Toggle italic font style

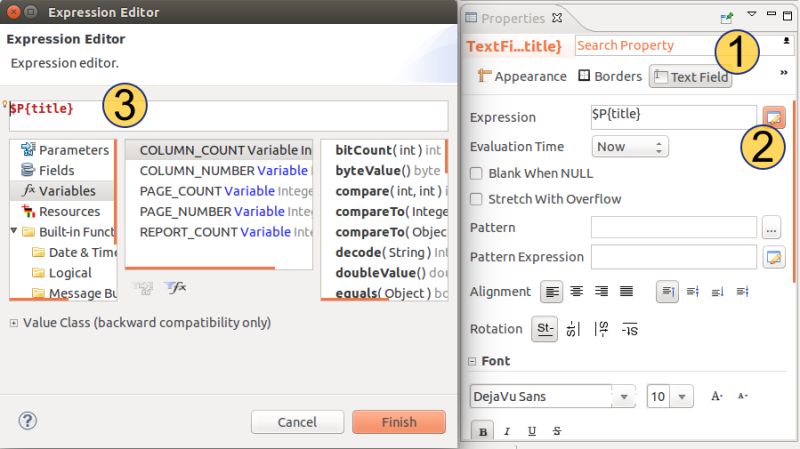(507, 432)
